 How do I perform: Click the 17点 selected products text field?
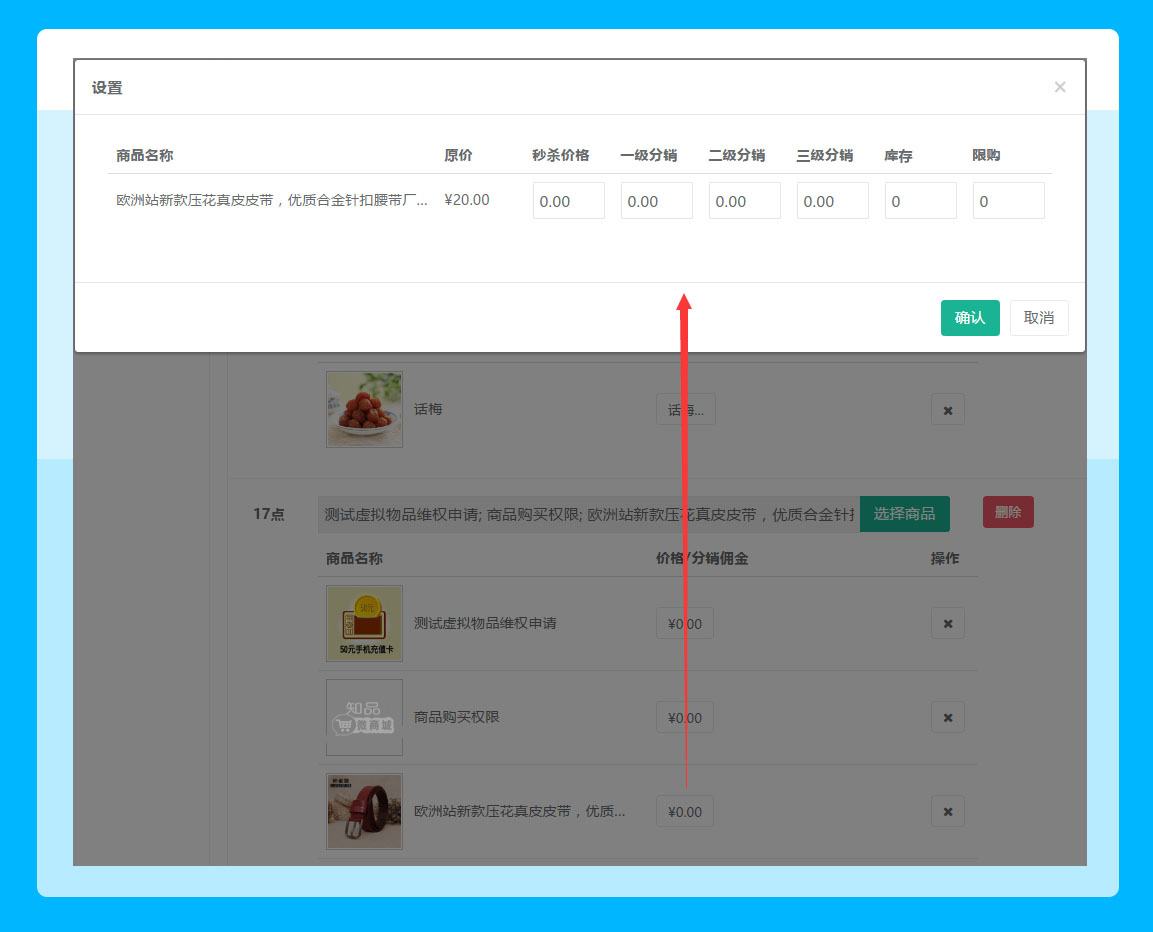pyautogui.click(x=588, y=514)
